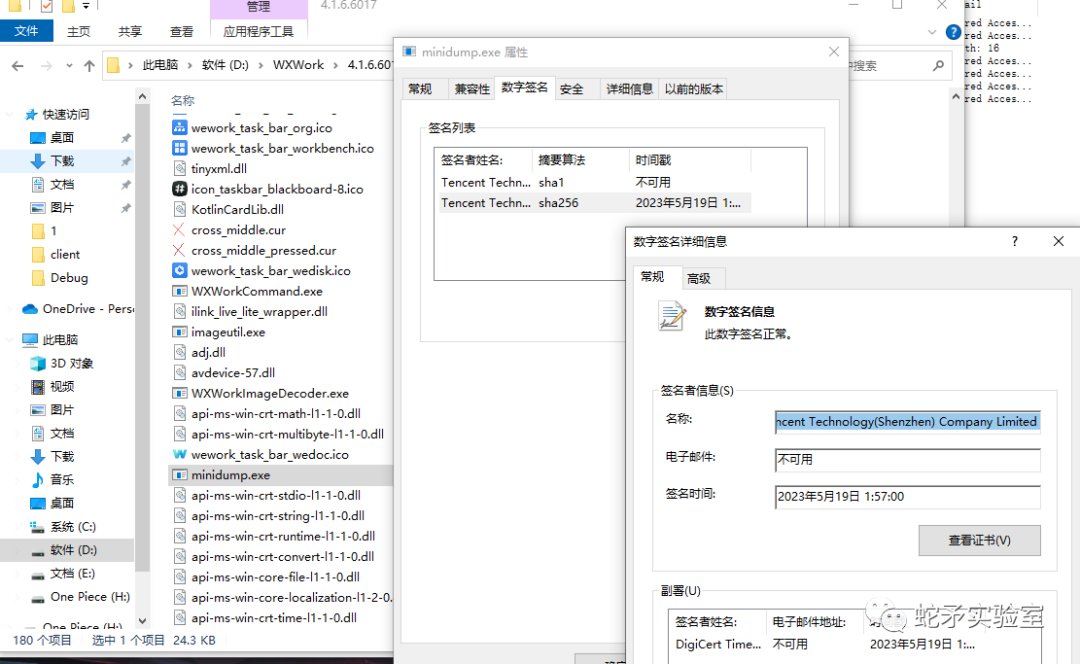Open 文档 (E:) drive in navigation pane

(x=72, y=574)
